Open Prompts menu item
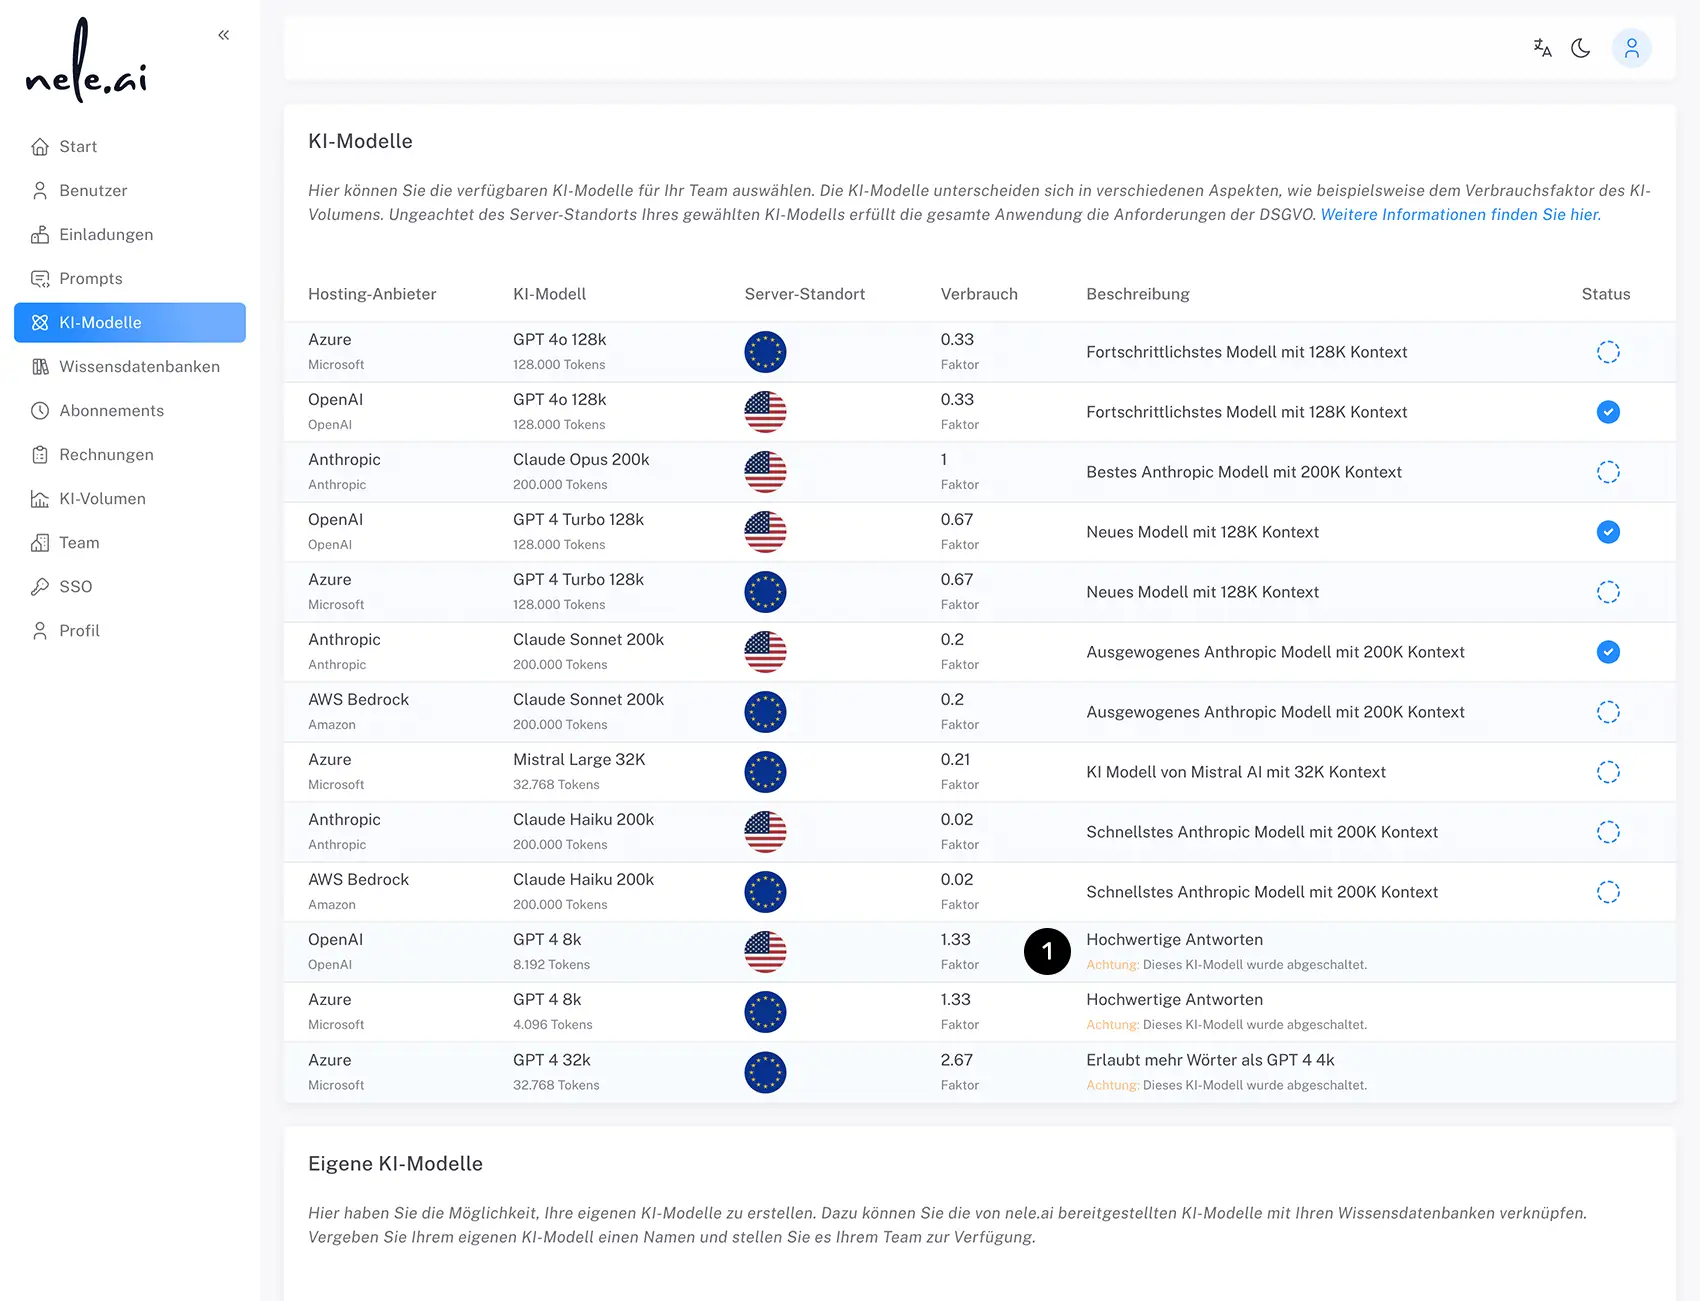Screen dimensions: 1700x1301 pos(130,279)
